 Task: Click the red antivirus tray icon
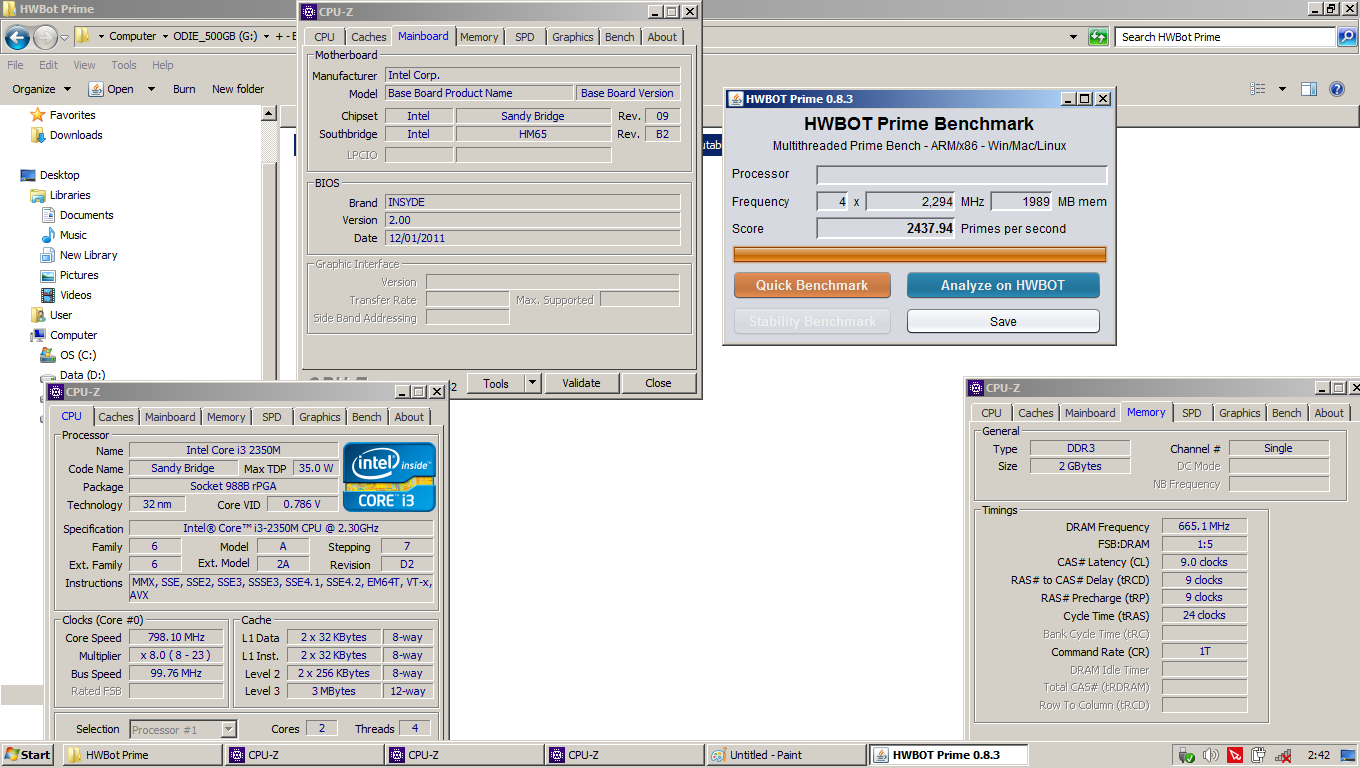click(x=1235, y=755)
